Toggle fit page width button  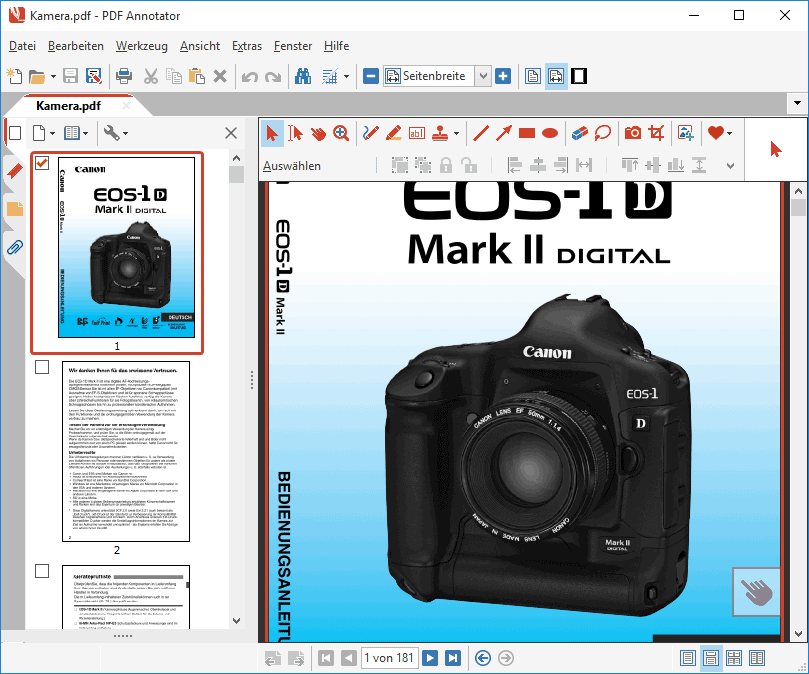556,76
